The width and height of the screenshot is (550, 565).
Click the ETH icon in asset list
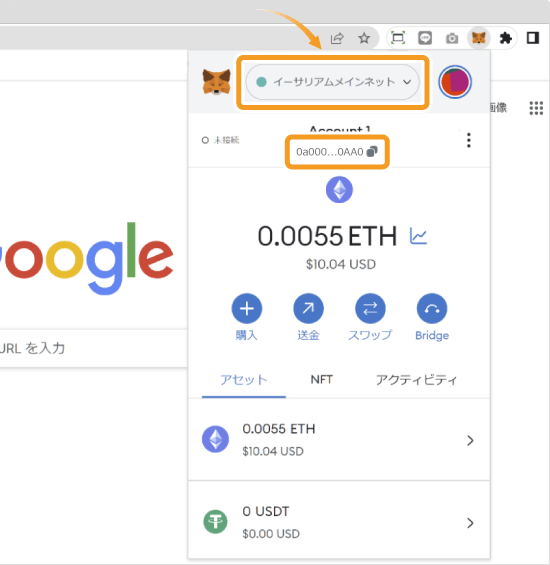coord(215,439)
